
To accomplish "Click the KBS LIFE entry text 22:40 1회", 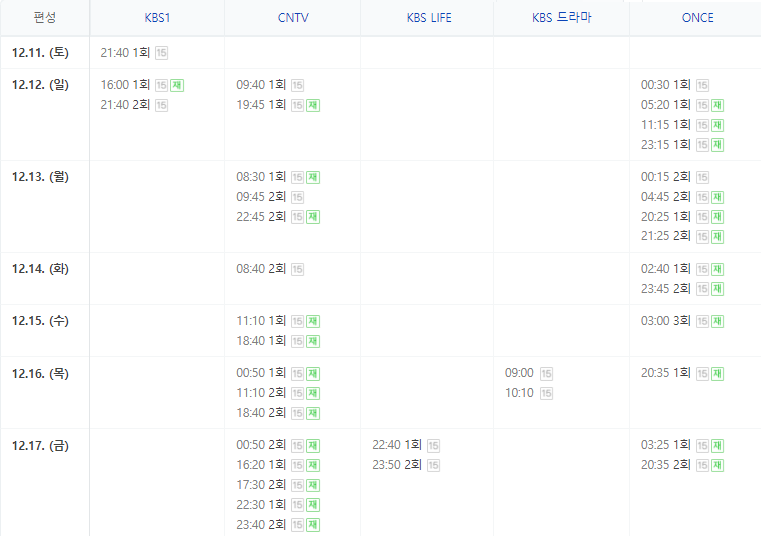I will (397, 445).
